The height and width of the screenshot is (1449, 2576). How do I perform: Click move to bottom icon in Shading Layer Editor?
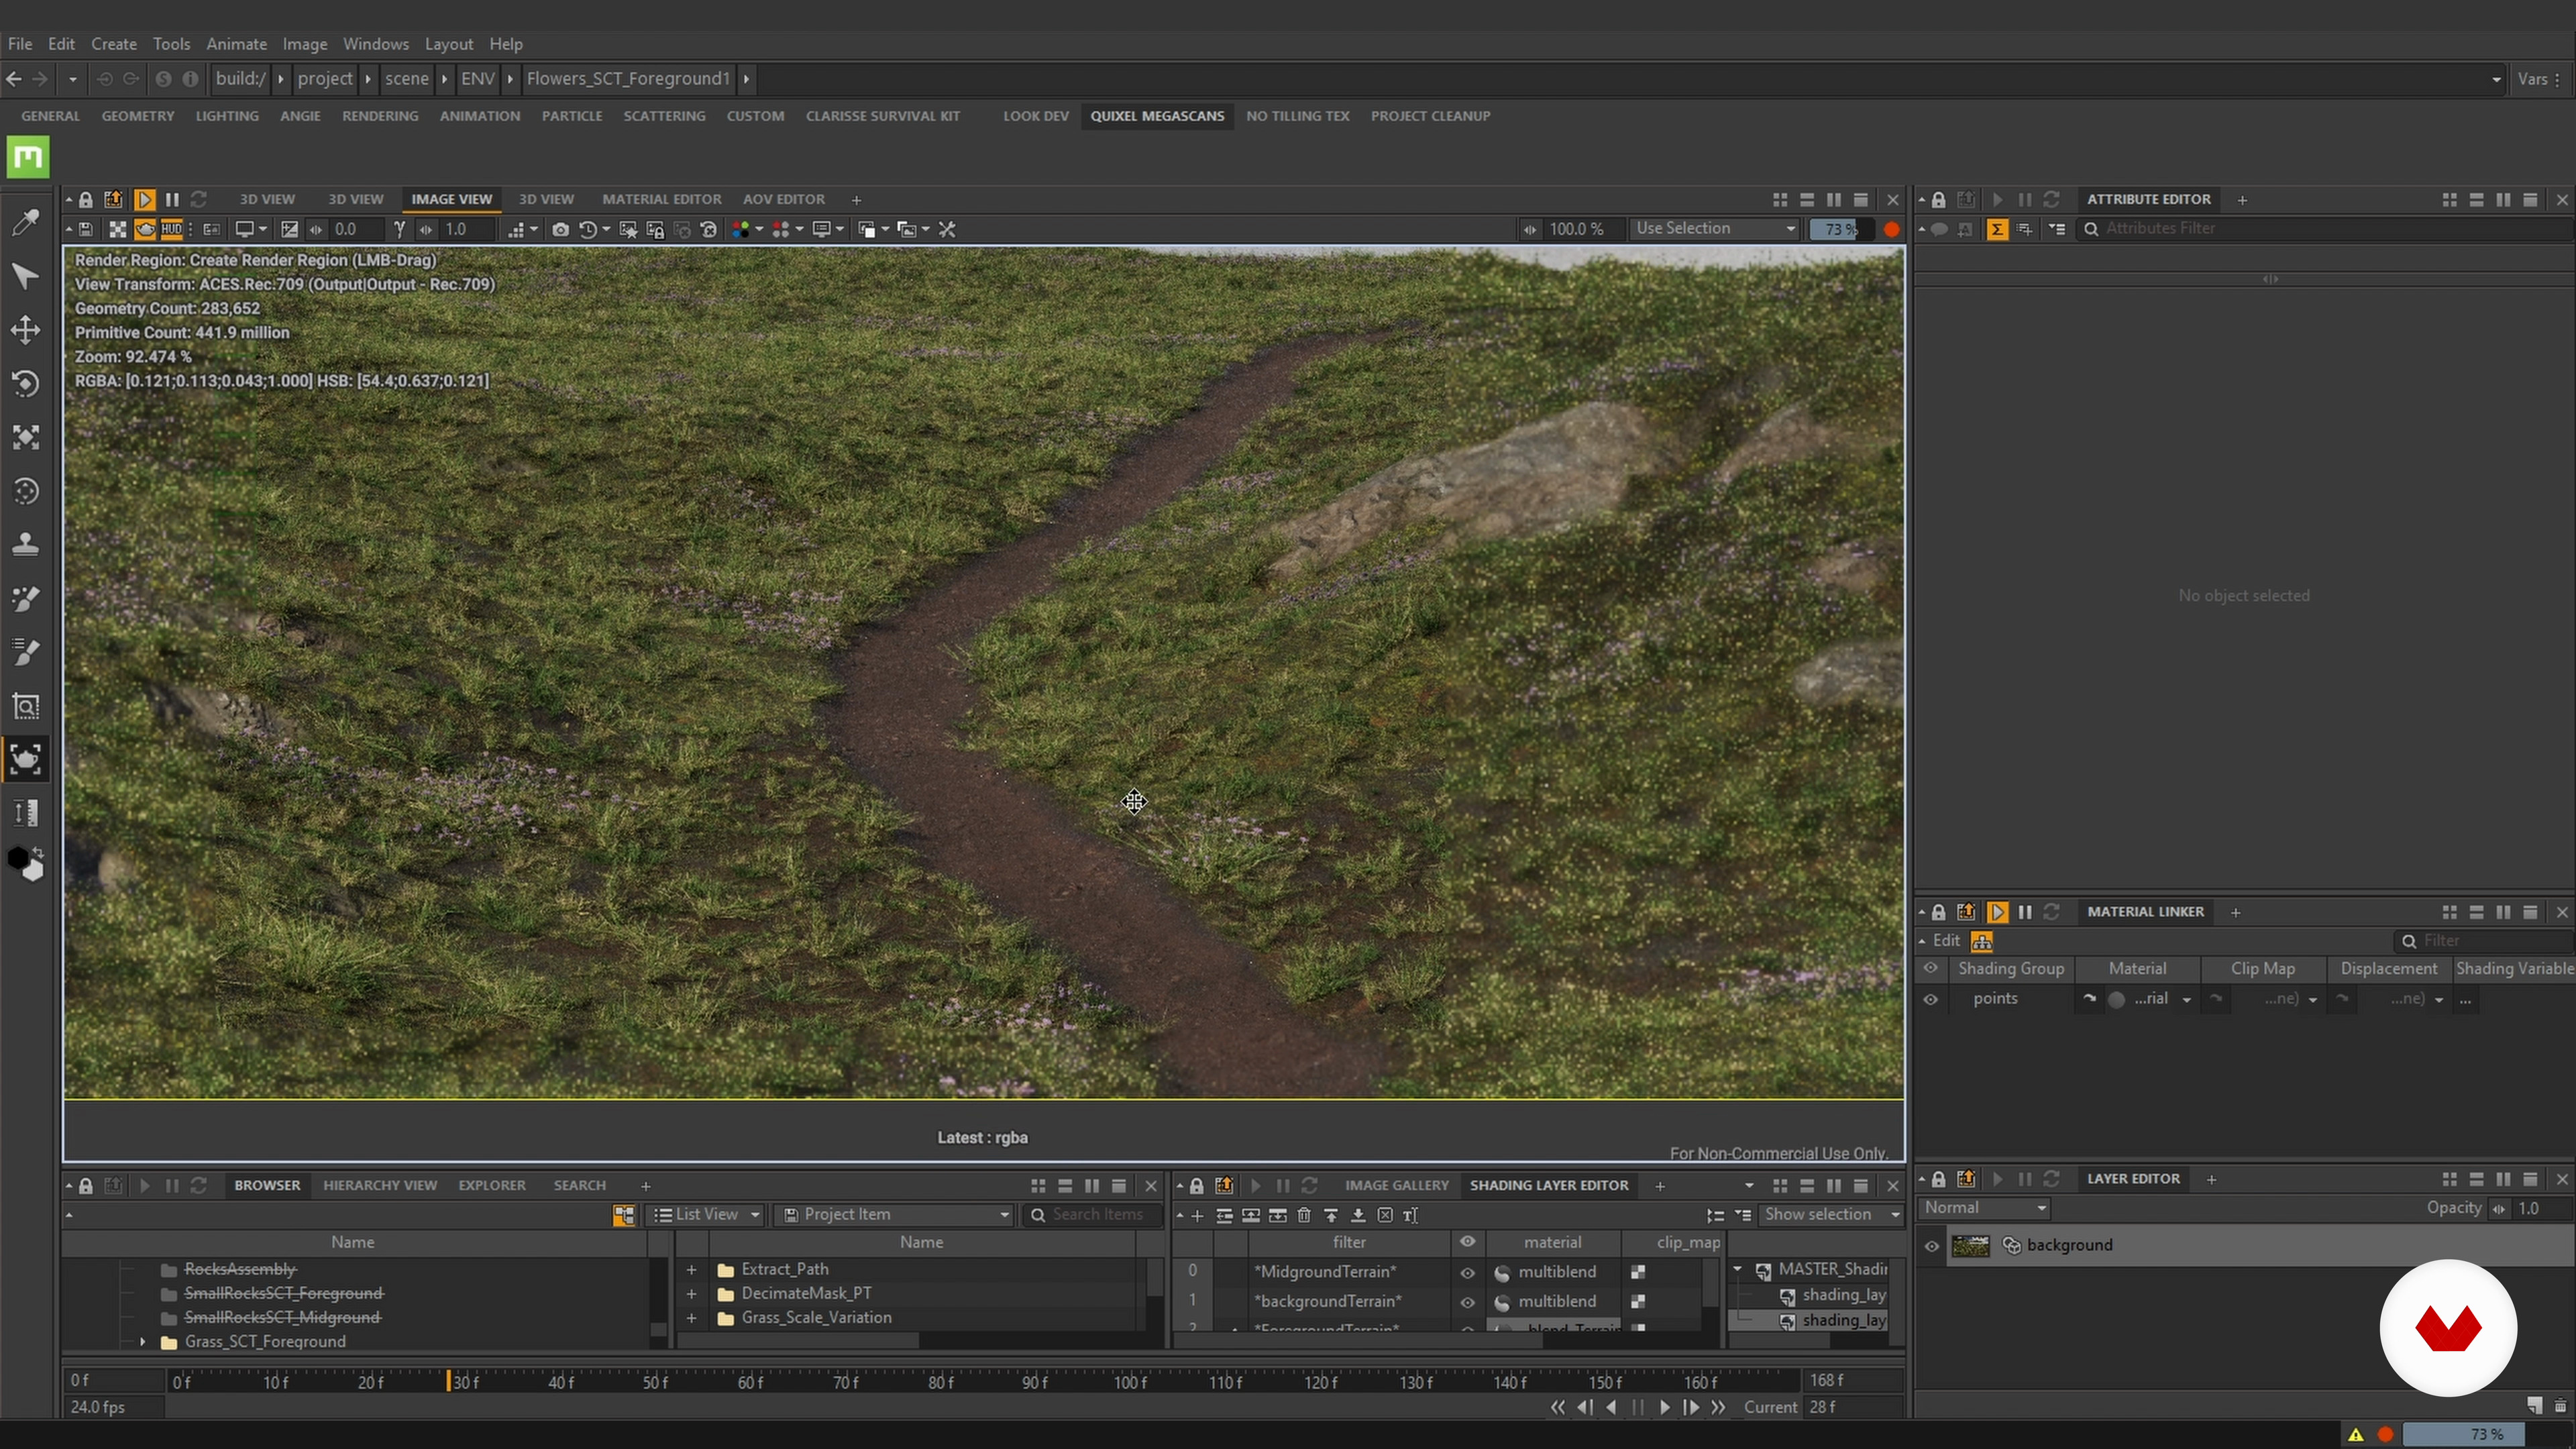pyautogui.click(x=1358, y=1215)
